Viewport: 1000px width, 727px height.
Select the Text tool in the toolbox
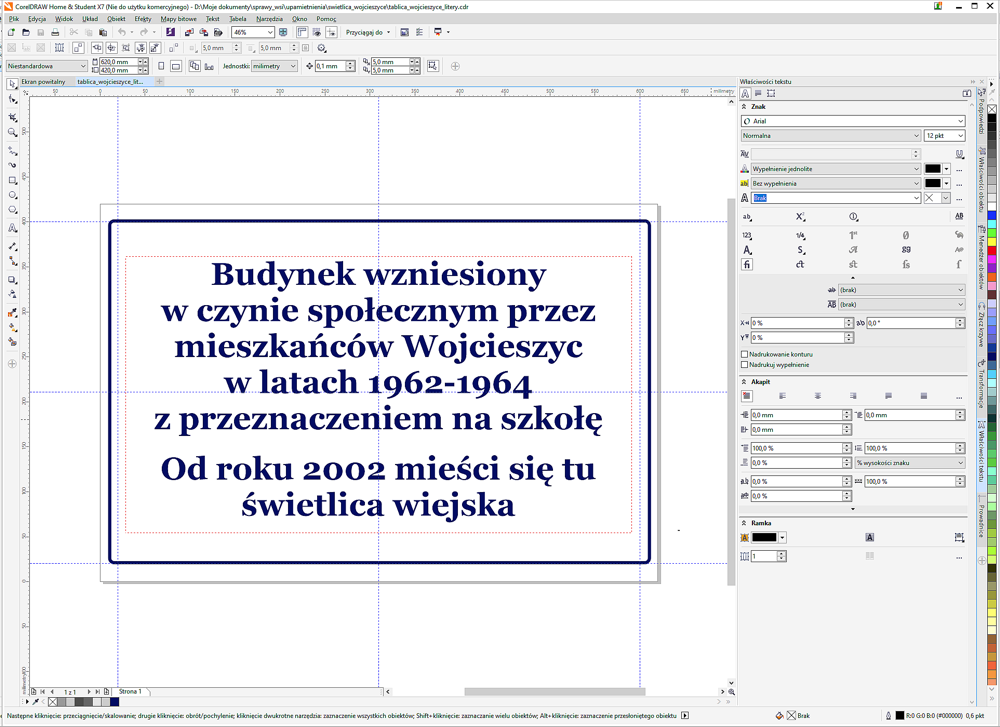pyautogui.click(x=12, y=228)
